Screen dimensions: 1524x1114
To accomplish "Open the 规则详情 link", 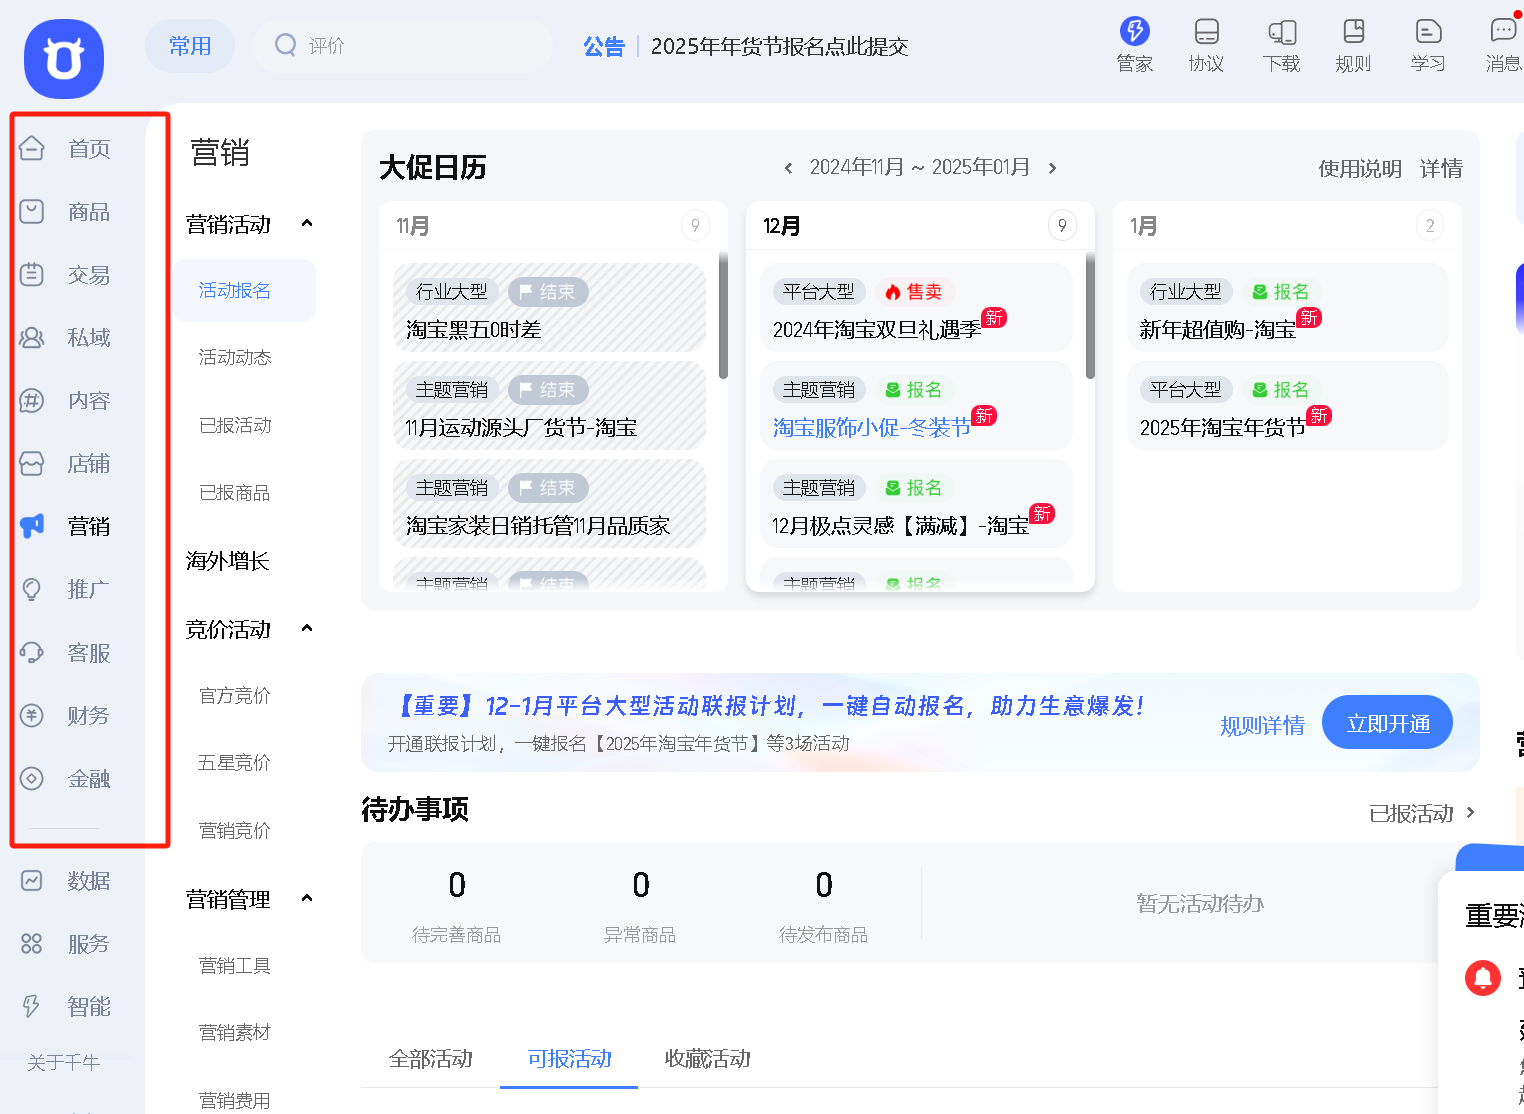I will 1262,726.
